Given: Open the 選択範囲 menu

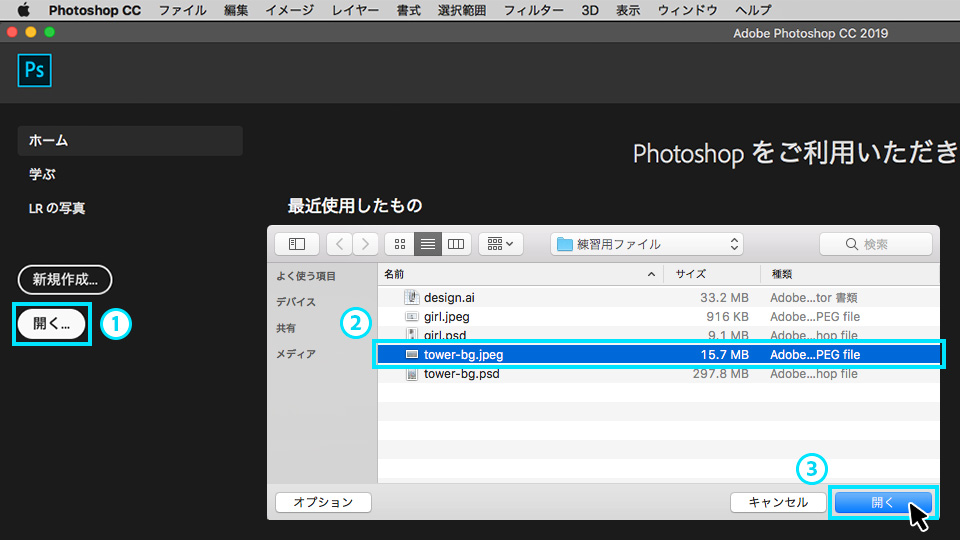Looking at the screenshot, I should click(x=462, y=10).
